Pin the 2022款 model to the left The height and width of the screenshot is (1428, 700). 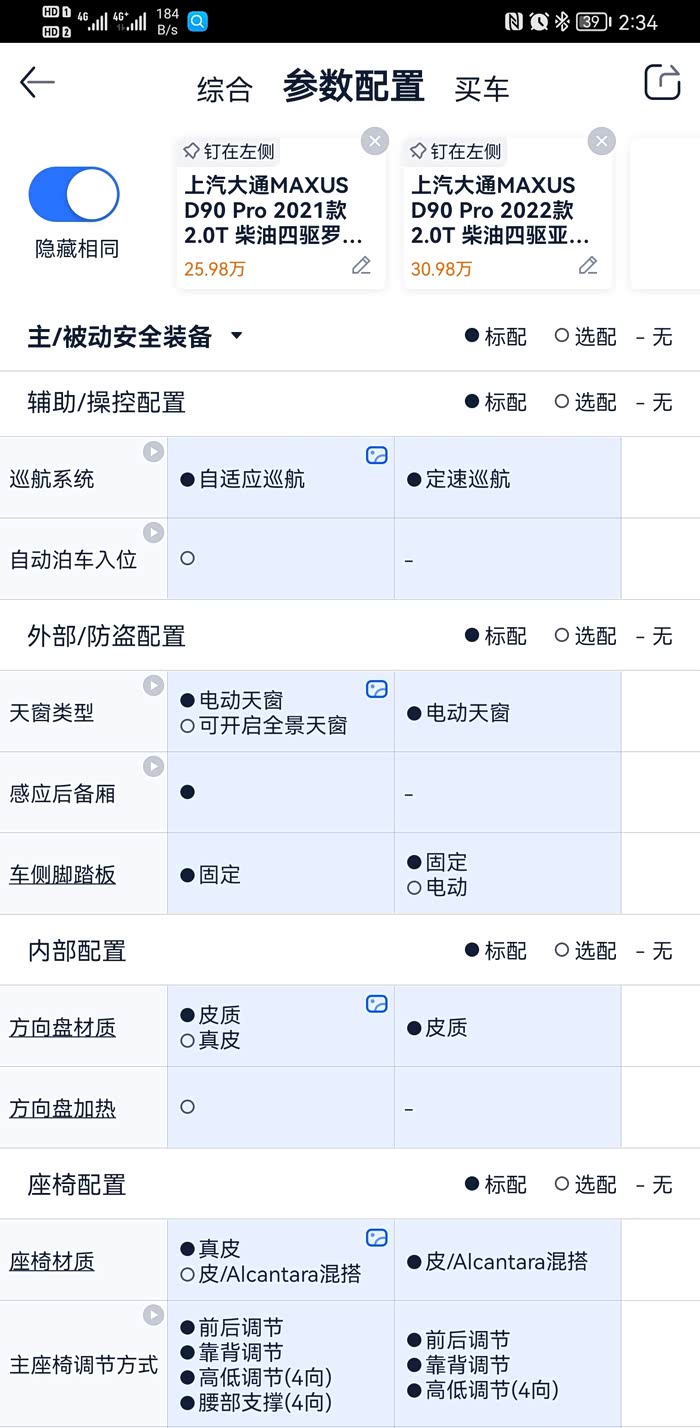click(455, 152)
